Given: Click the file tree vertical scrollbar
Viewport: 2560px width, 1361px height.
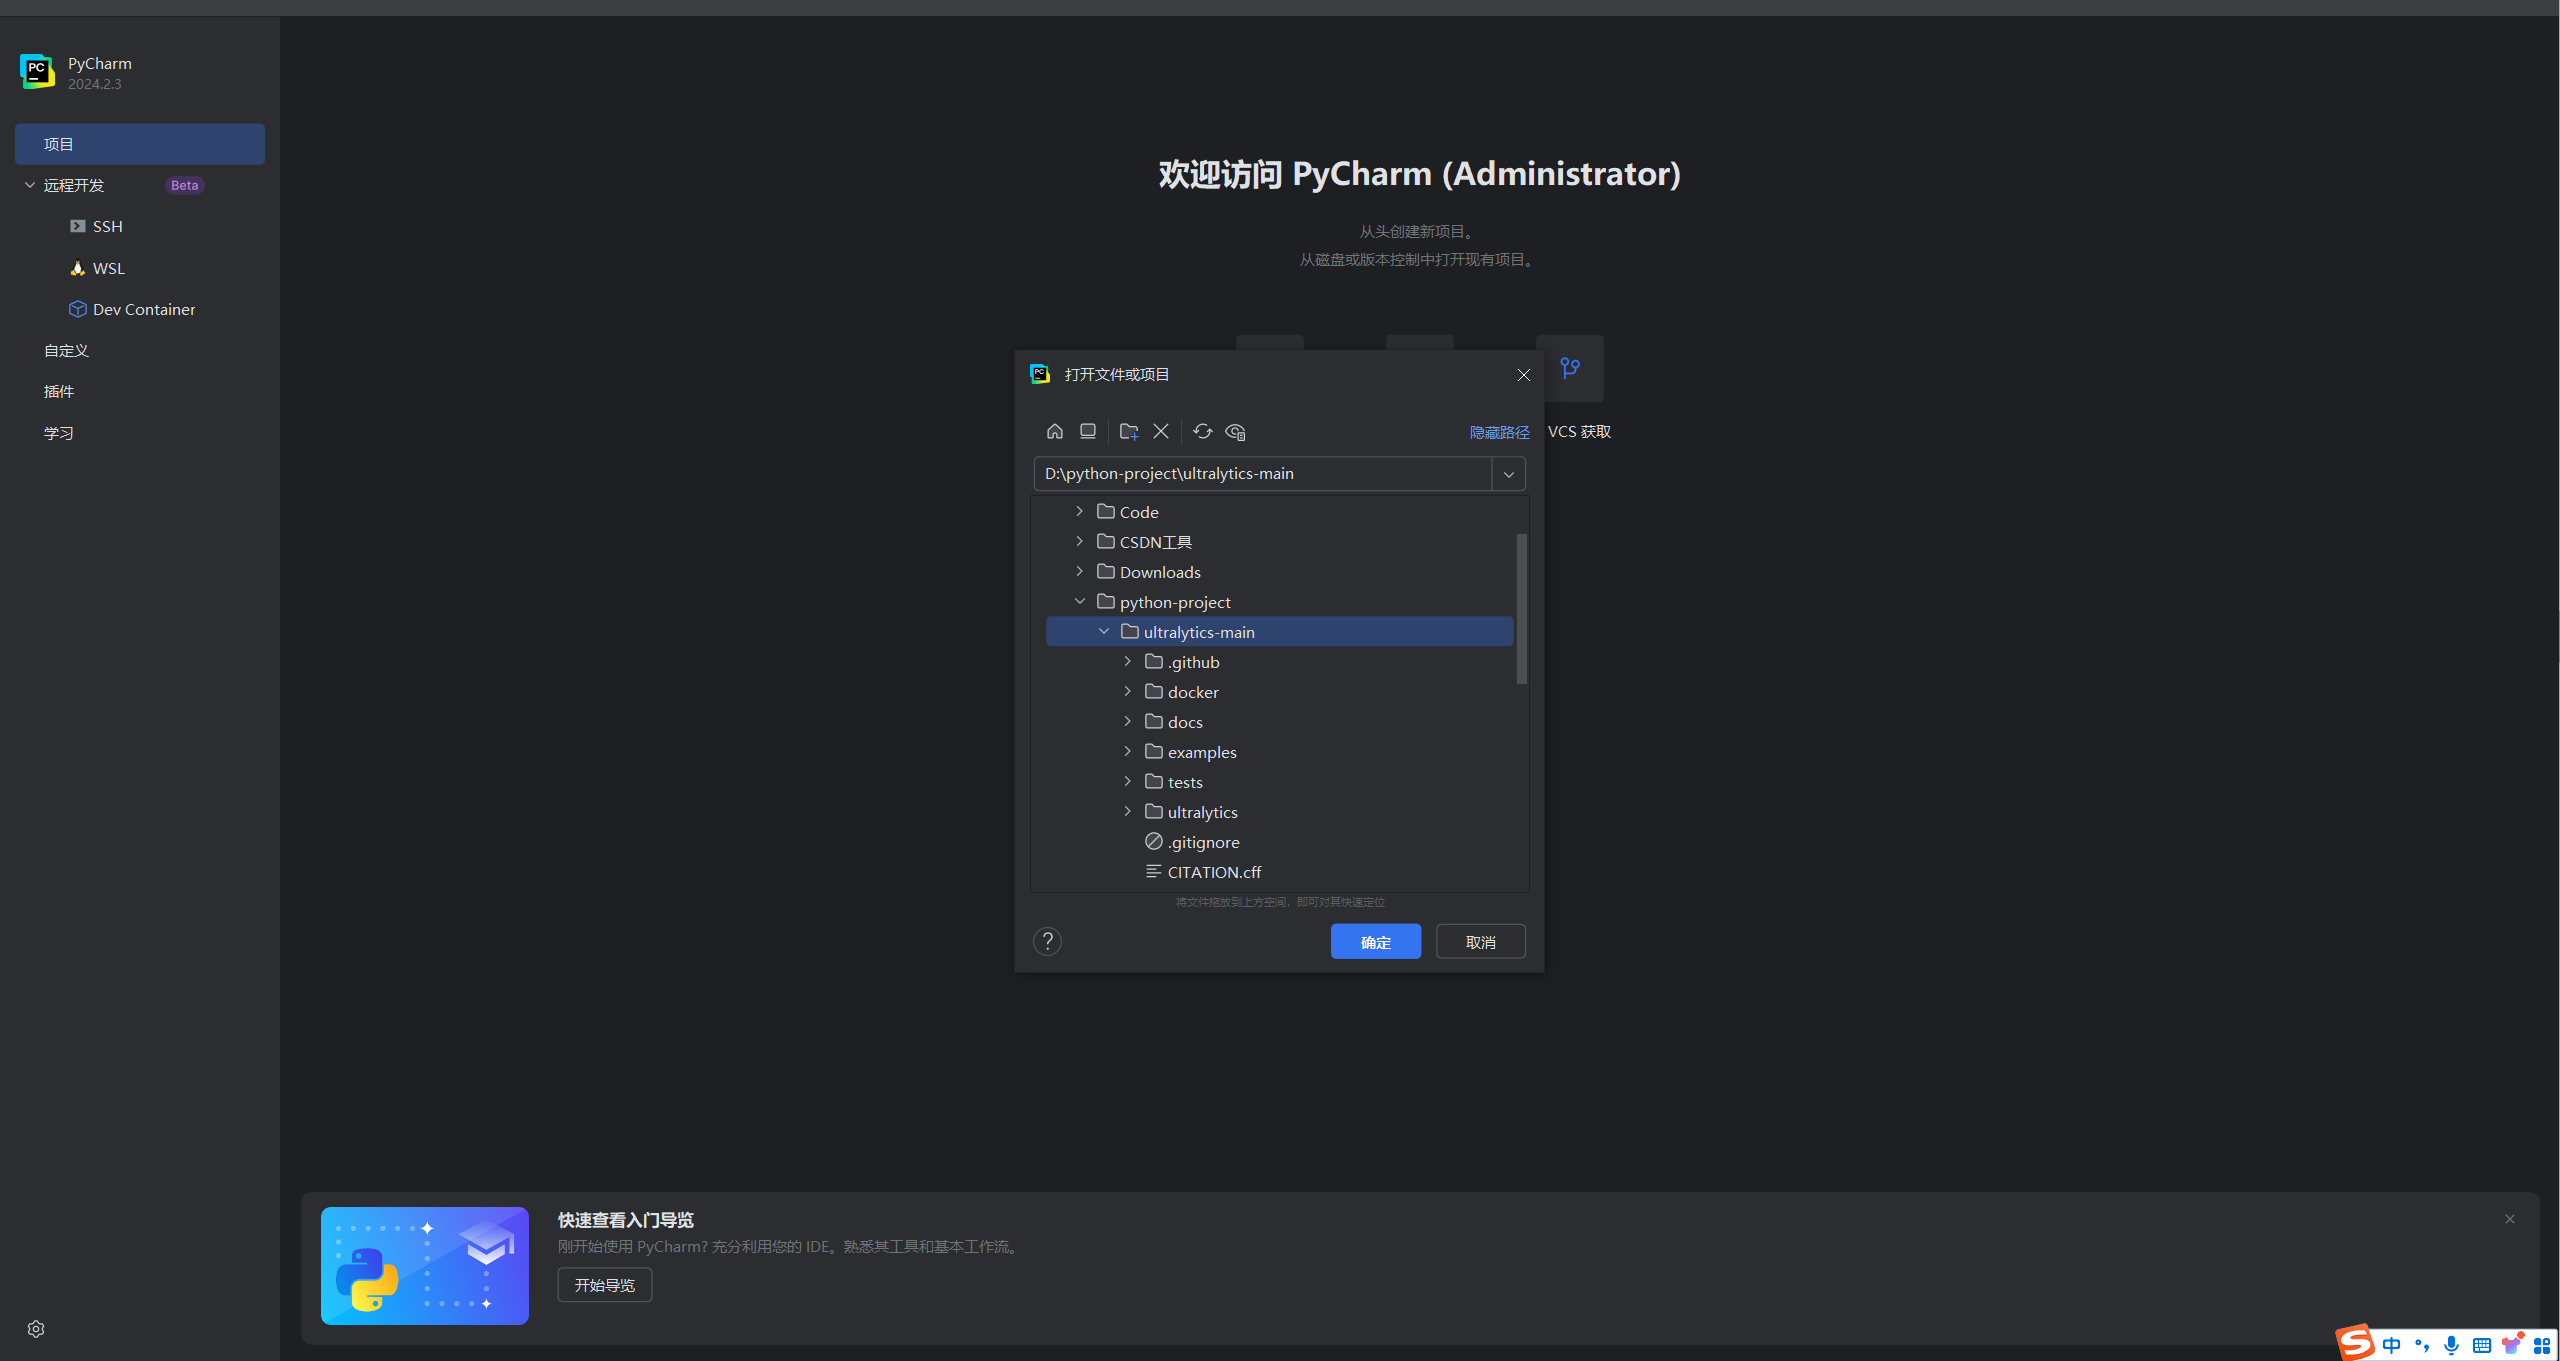Looking at the screenshot, I should click(1521, 608).
